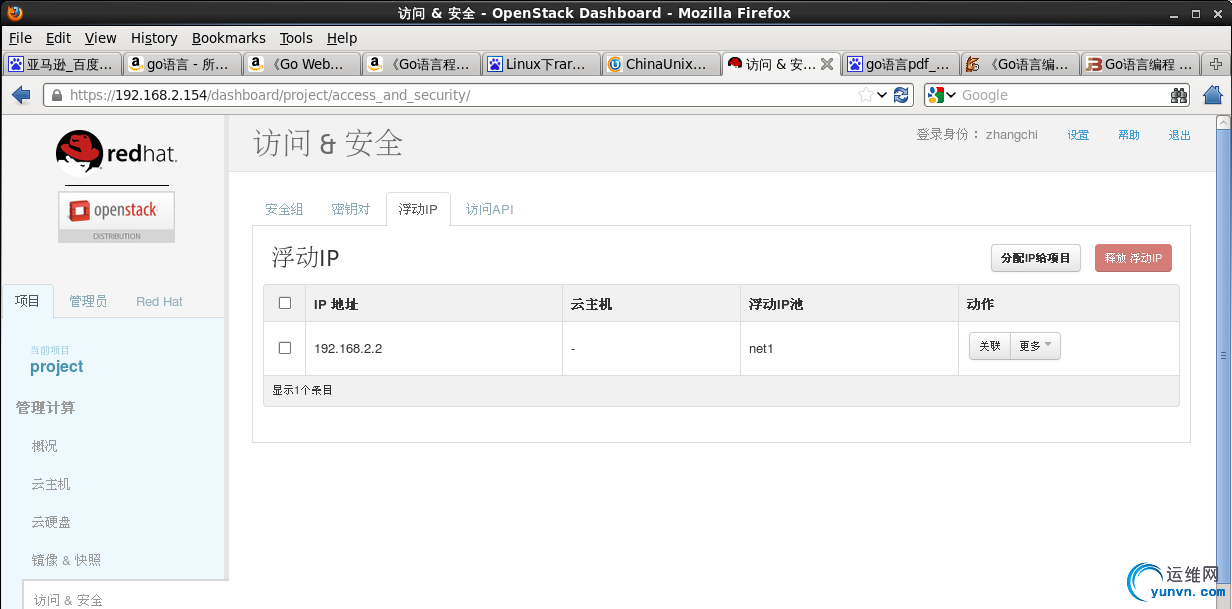Click the Red Hat logo

pos(116,152)
